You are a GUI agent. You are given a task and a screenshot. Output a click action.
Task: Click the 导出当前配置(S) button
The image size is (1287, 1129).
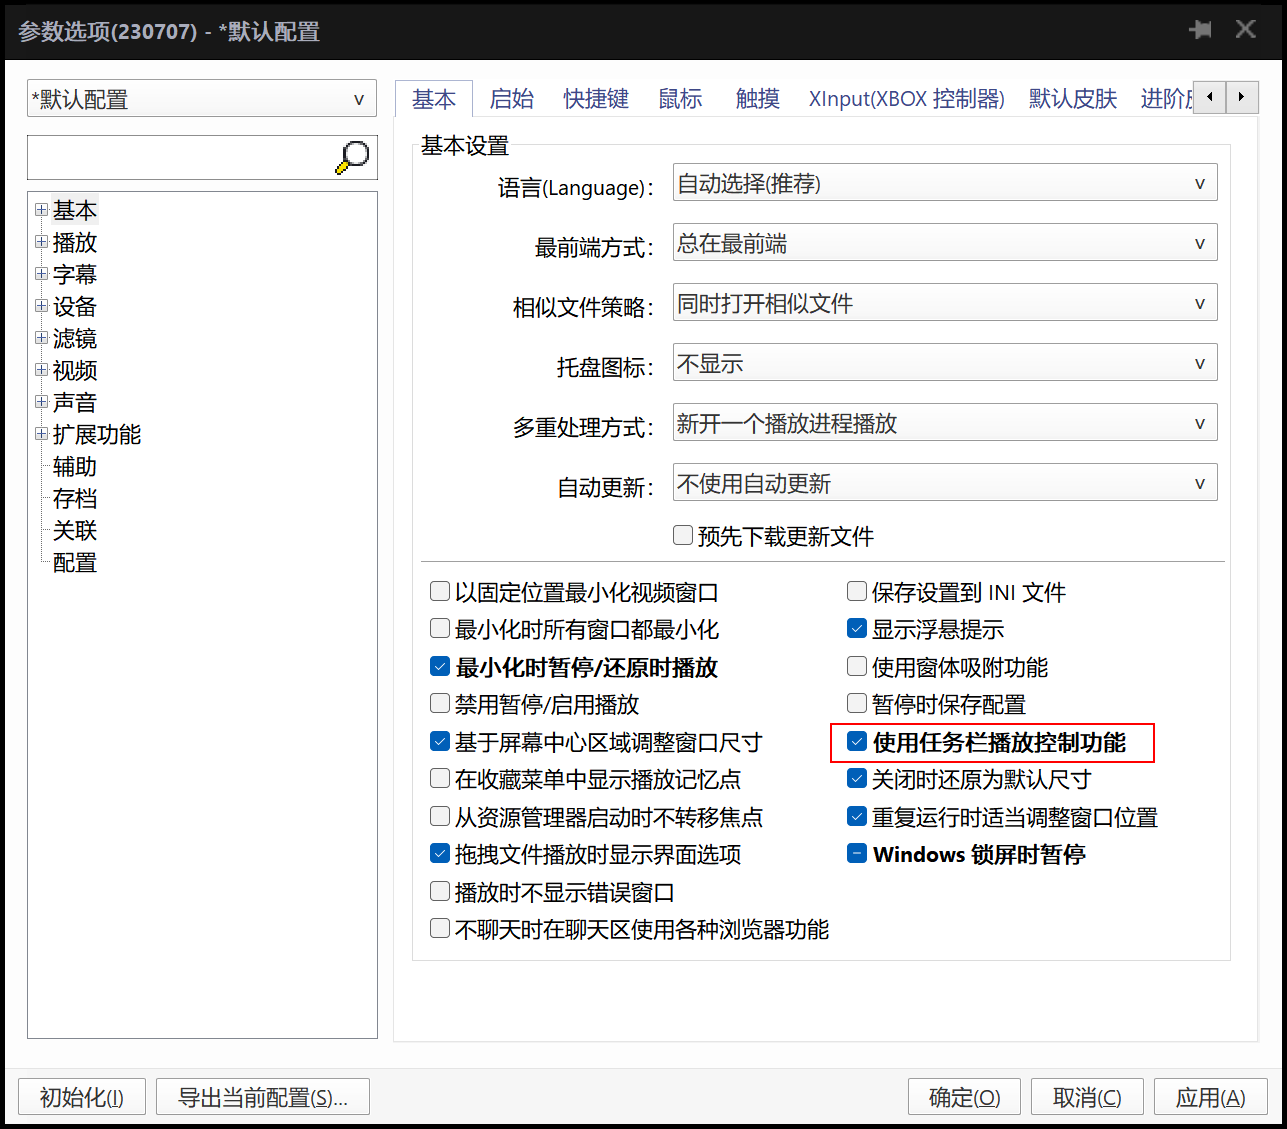coord(262,1096)
